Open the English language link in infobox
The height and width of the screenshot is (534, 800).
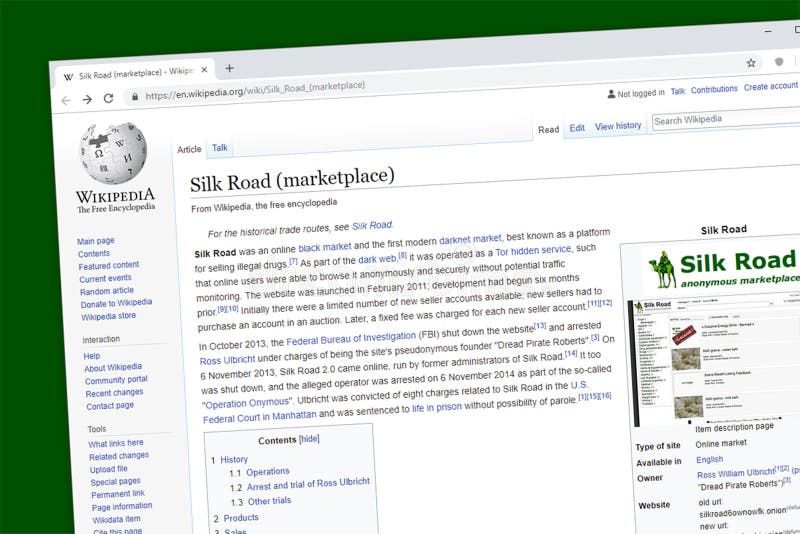click(x=710, y=460)
